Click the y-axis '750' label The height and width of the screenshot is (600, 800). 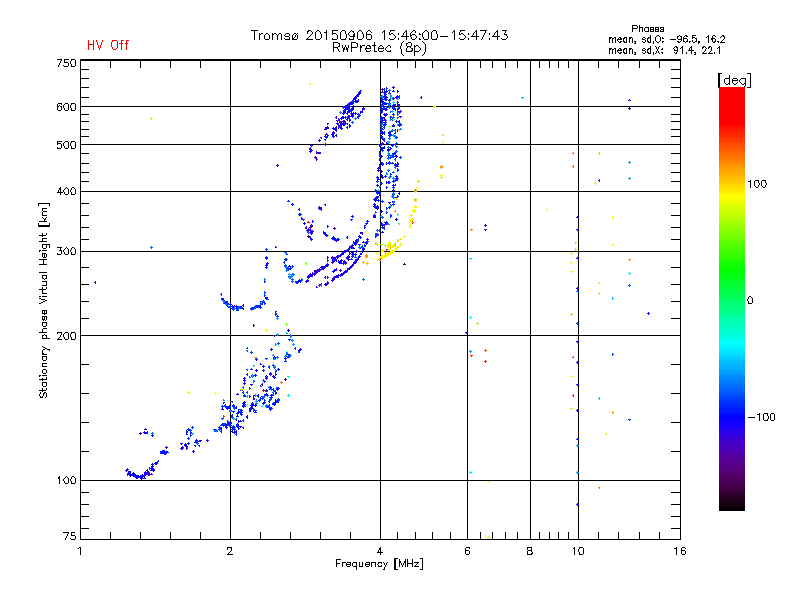(x=66, y=63)
